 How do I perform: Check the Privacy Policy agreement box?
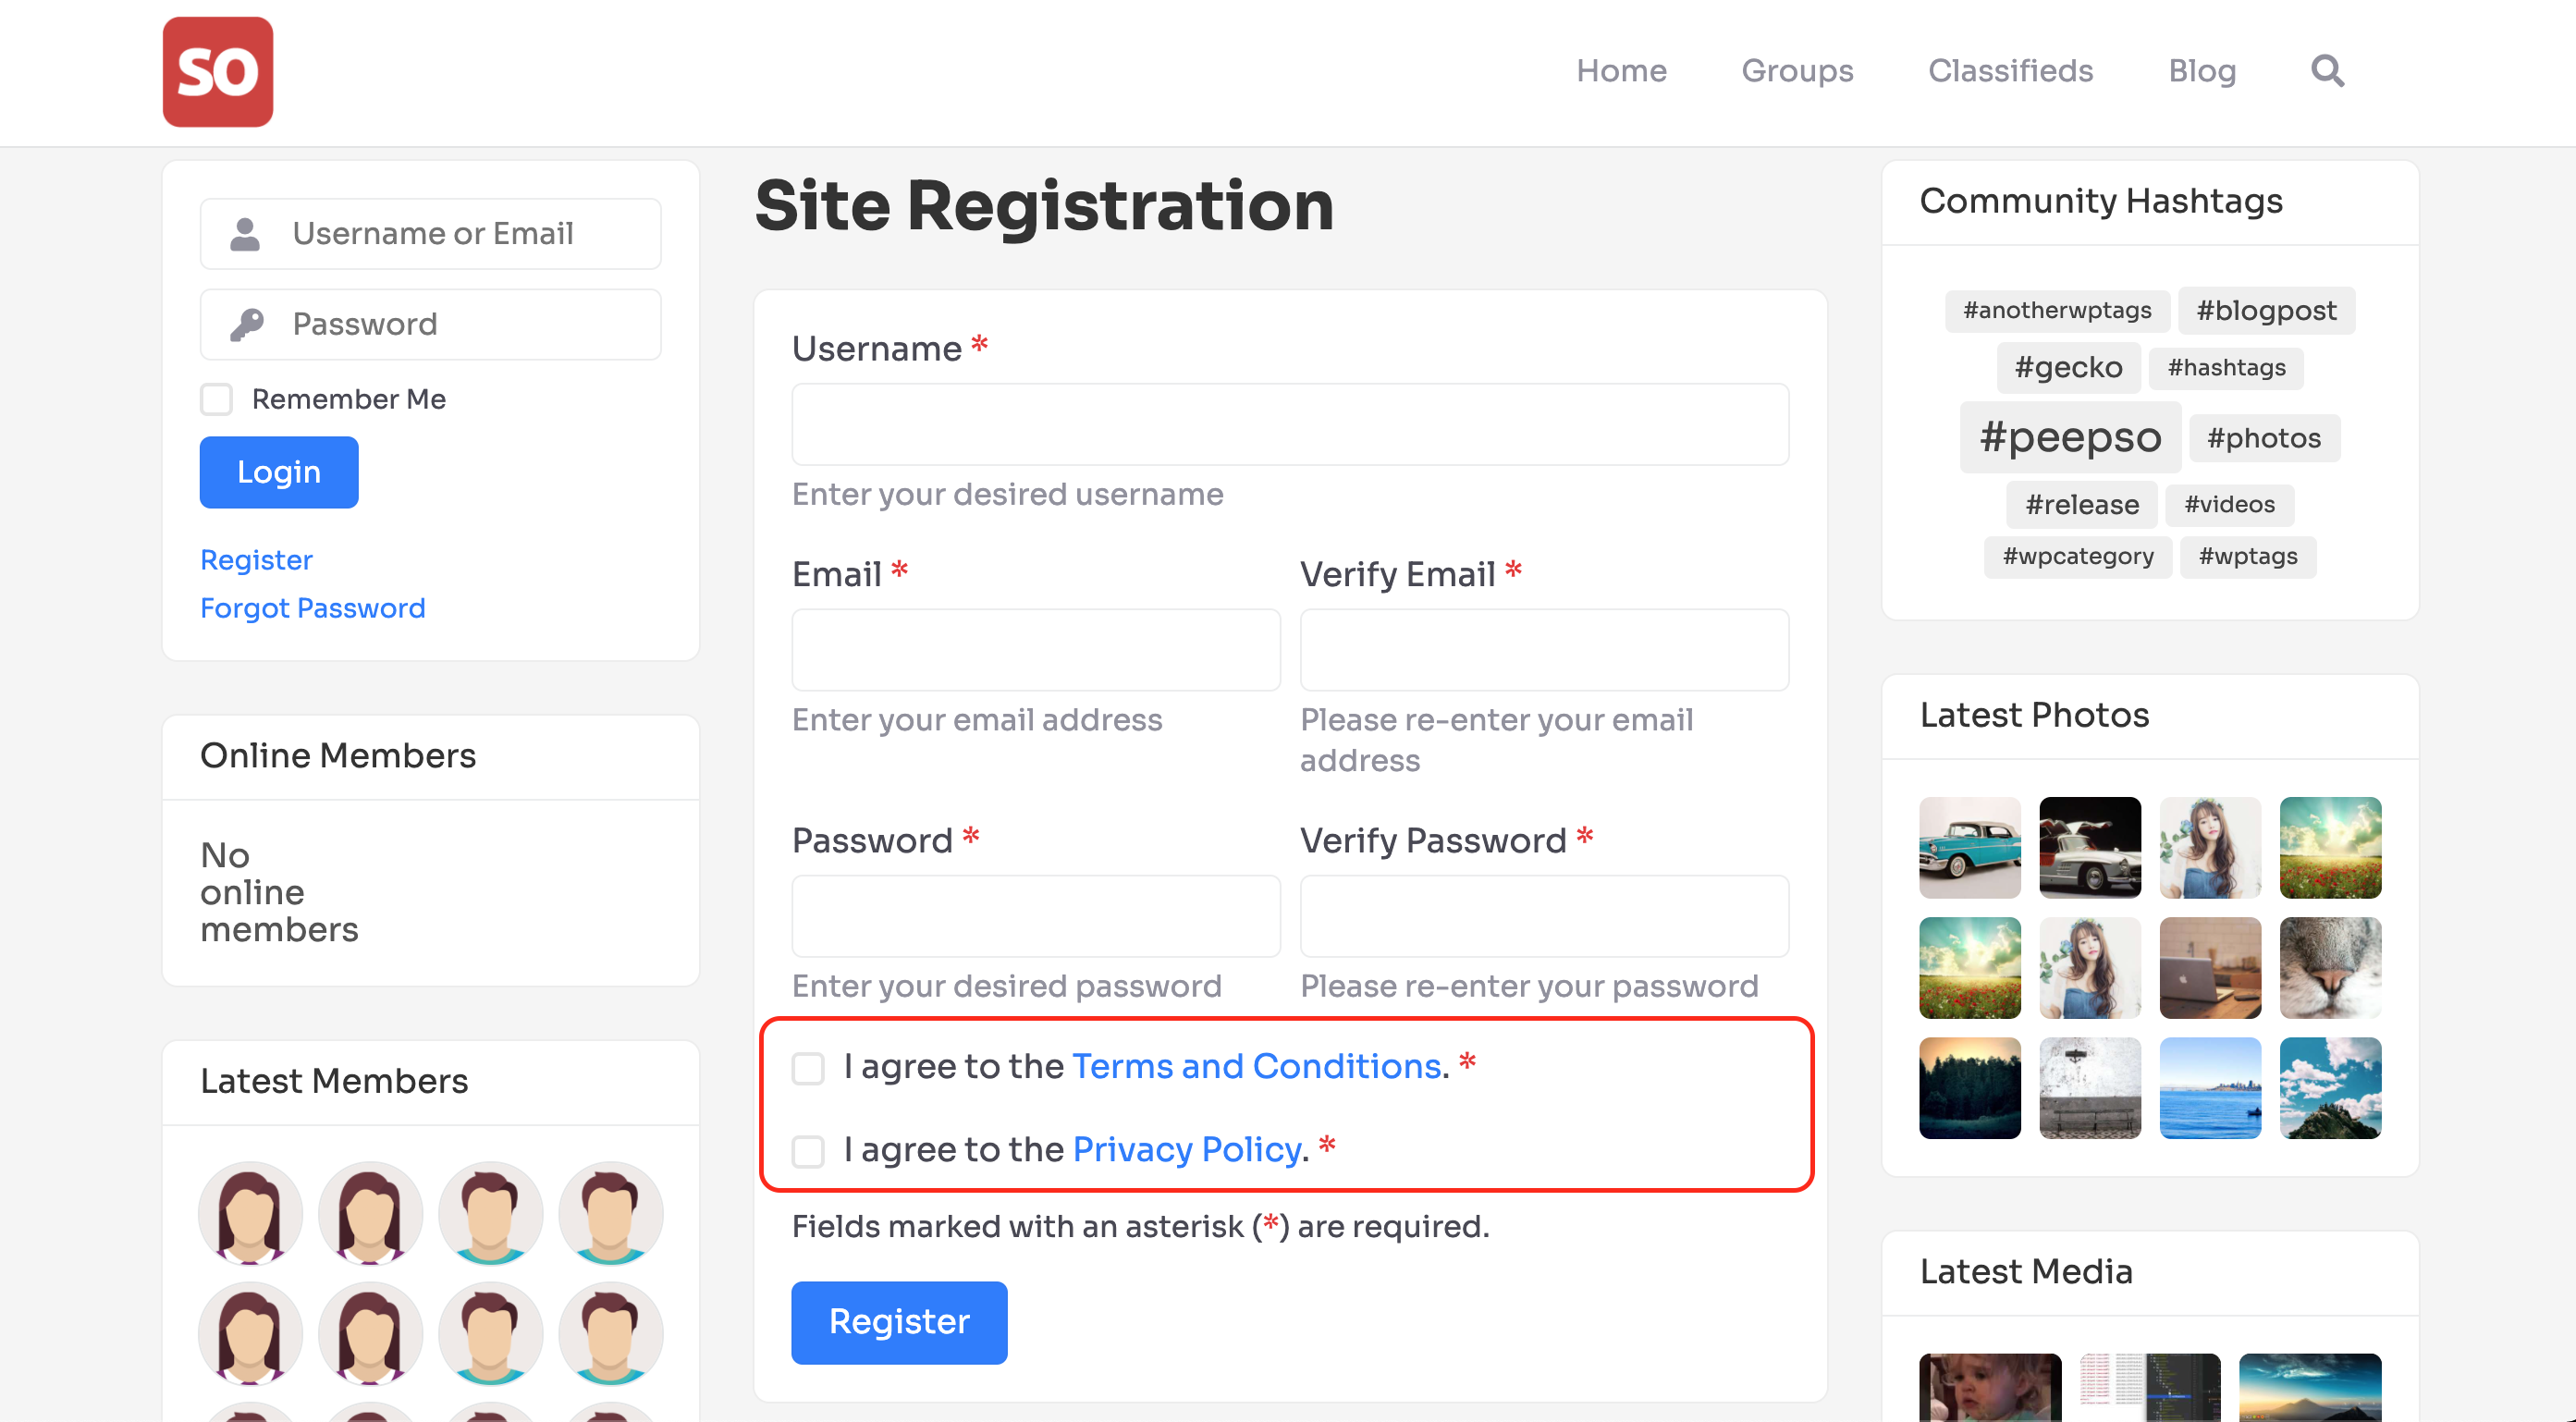(808, 1151)
